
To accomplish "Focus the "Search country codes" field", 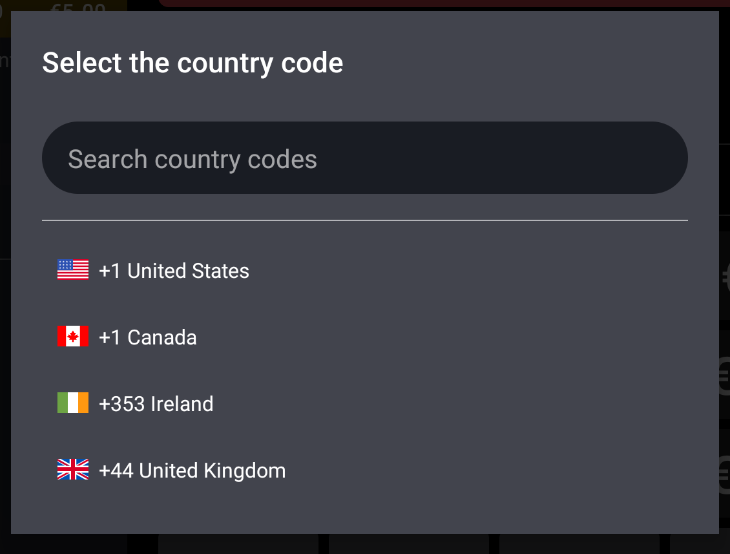I will [364, 158].
